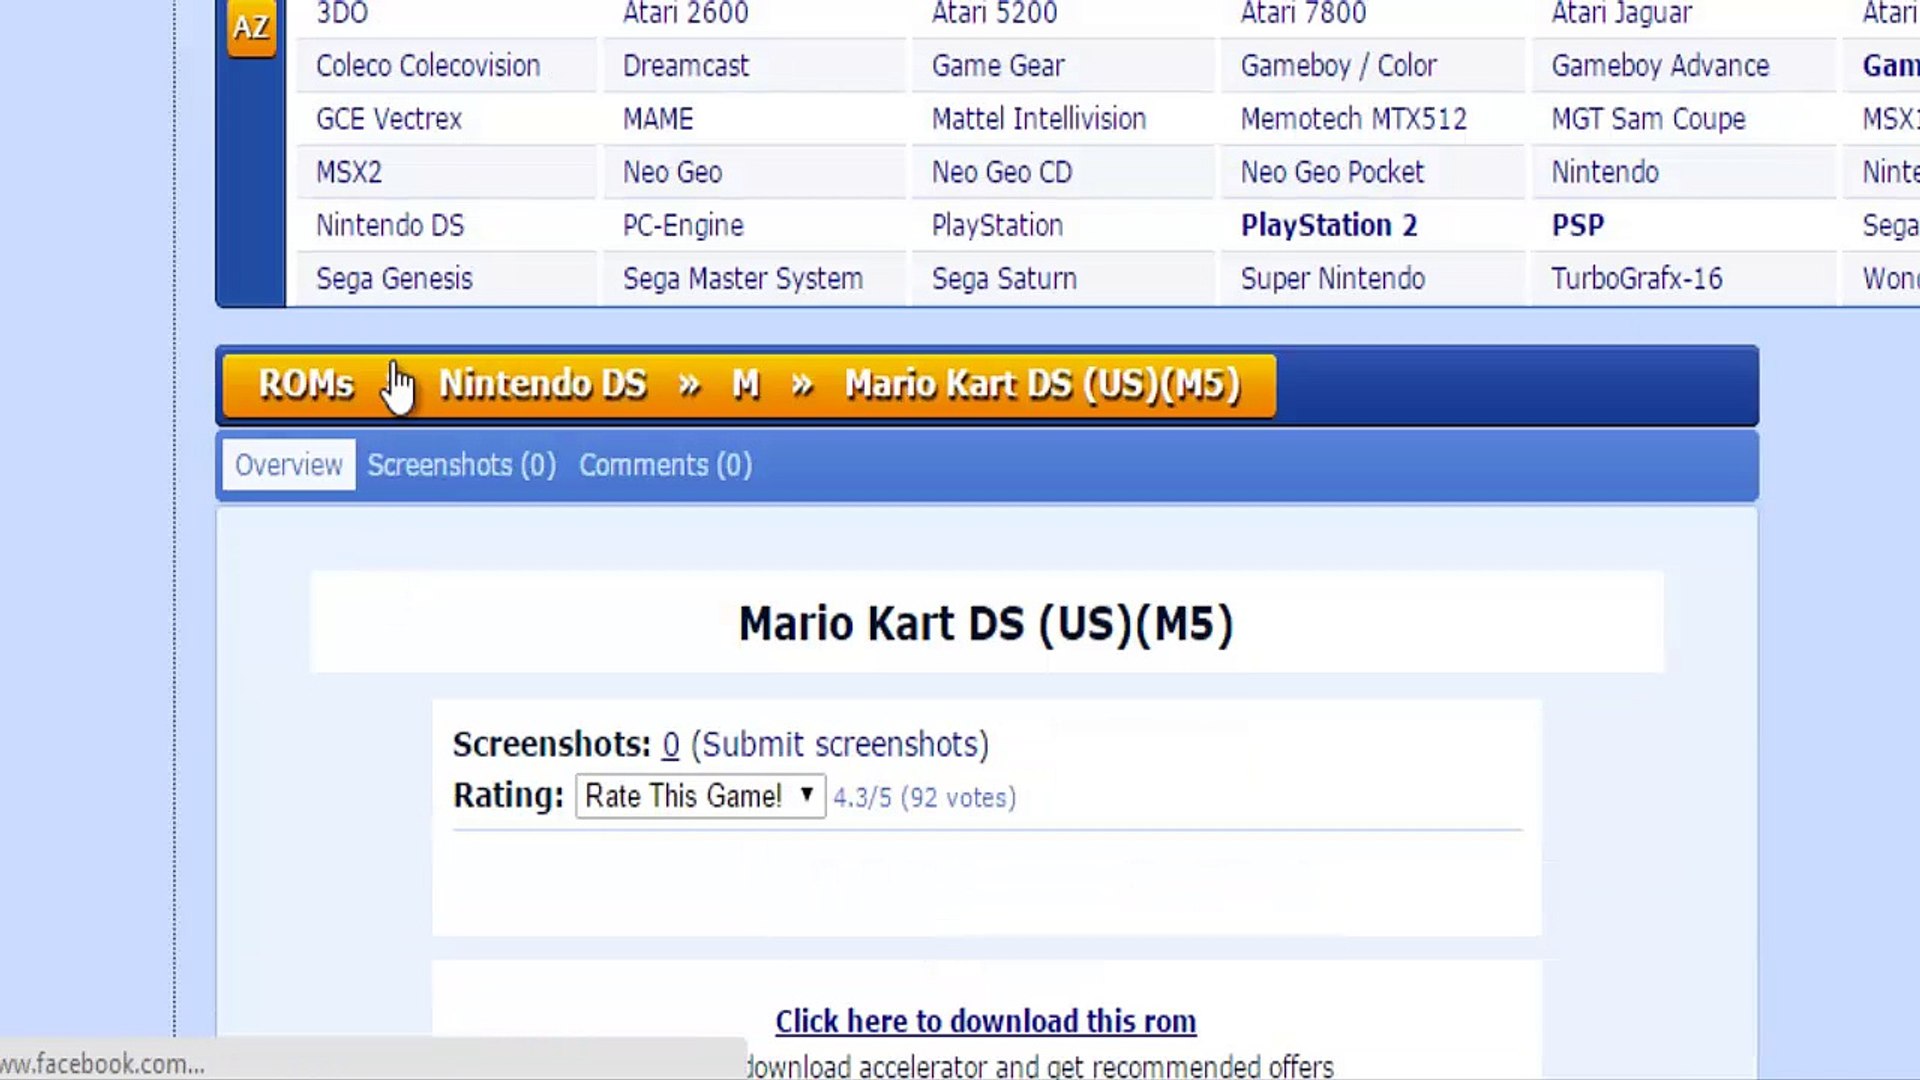Click the AZ sort icon
This screenshot has height=1080, width=1920.
[251, 28]
